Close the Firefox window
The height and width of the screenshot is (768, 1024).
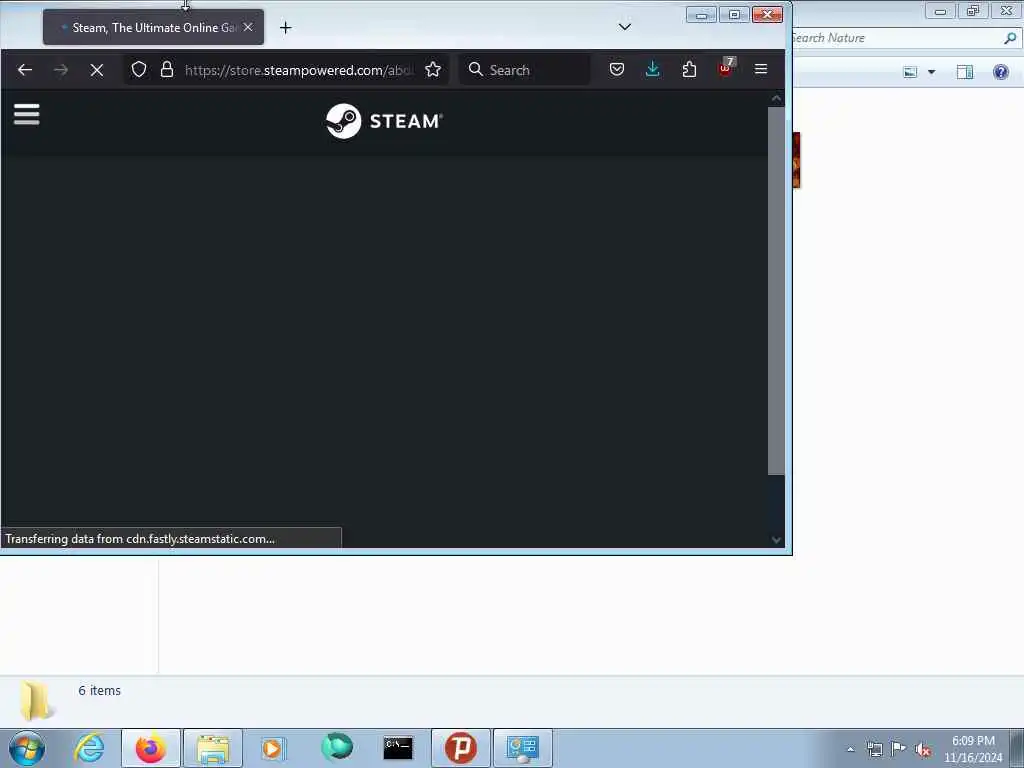pos(767,14)
